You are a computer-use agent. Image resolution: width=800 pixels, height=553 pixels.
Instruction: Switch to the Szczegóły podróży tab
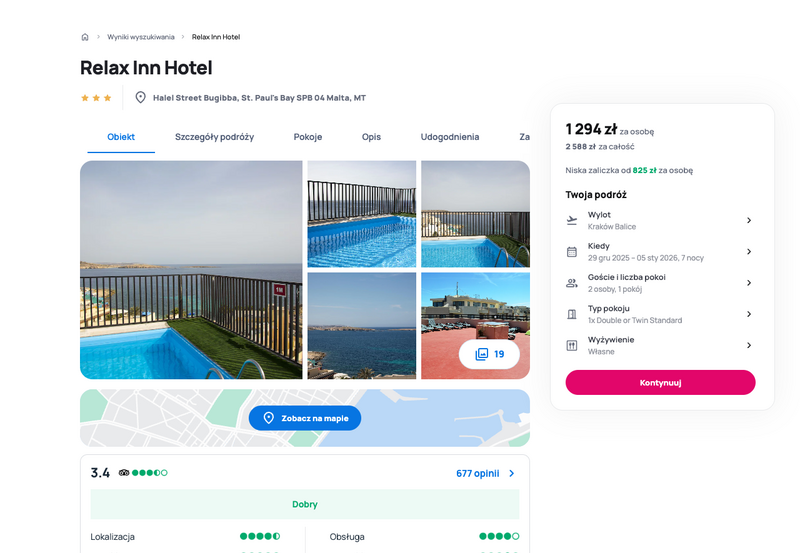pyautogui.click(x=214, y=137)
